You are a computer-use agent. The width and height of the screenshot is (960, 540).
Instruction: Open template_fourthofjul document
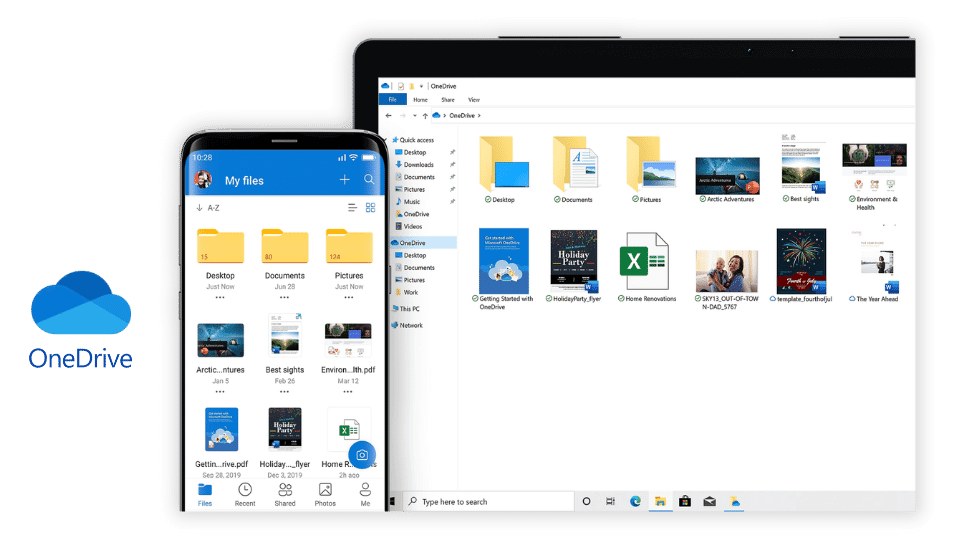[x=801, y=266]
